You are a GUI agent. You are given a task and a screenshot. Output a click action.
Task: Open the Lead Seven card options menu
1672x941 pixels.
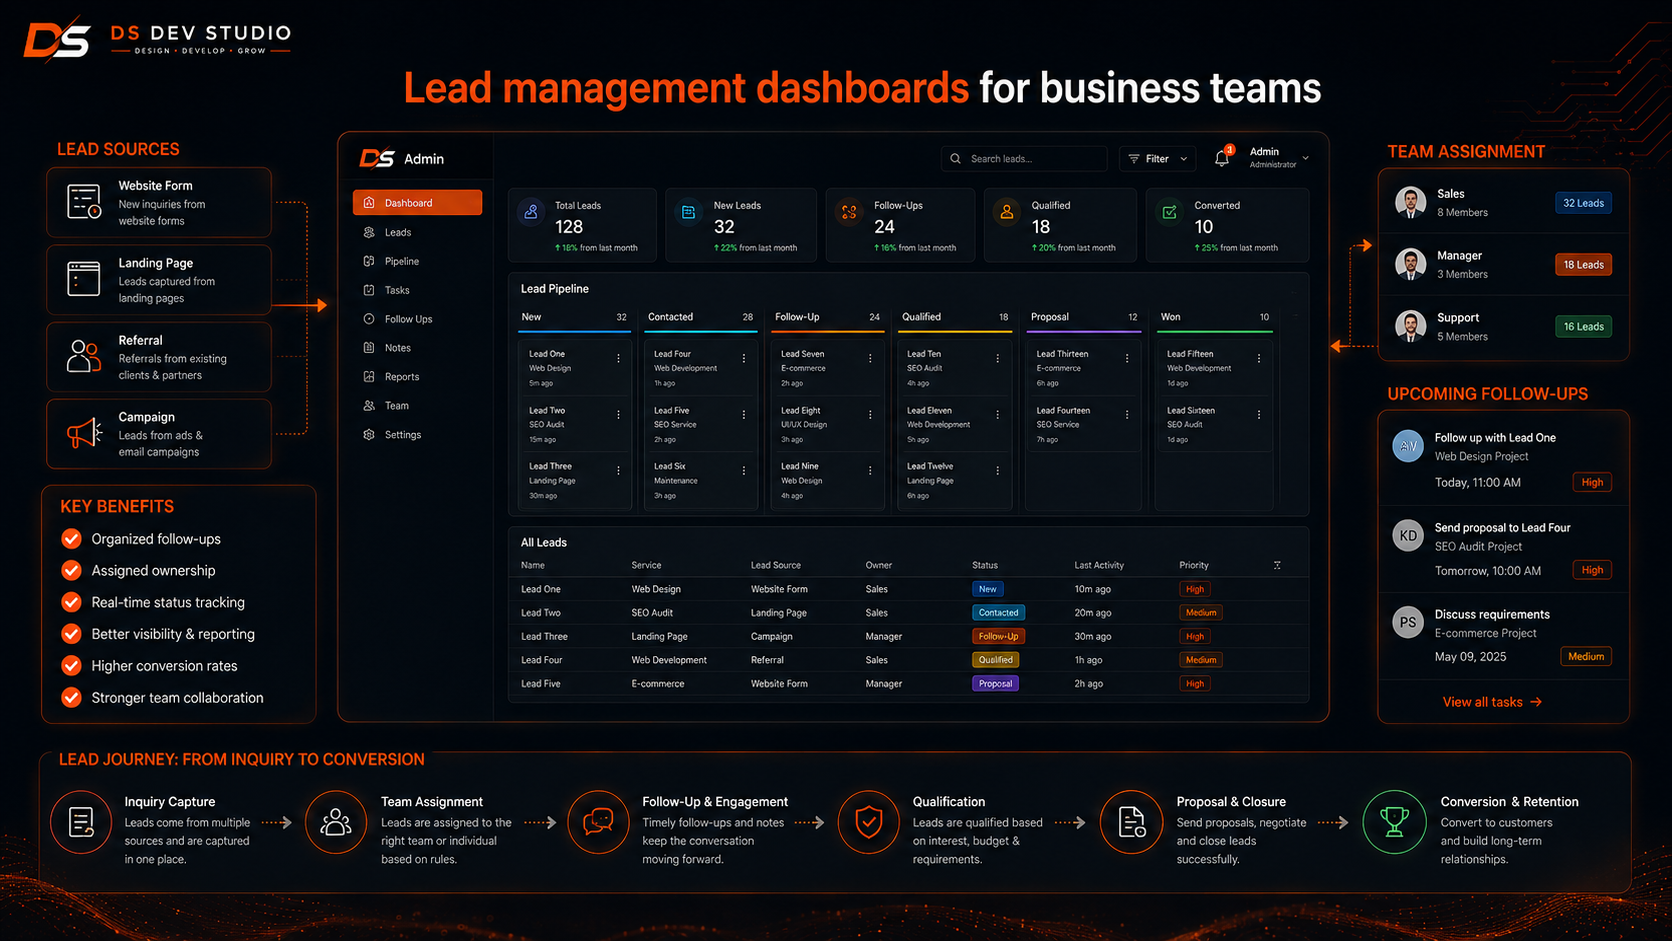pos(870,358)
